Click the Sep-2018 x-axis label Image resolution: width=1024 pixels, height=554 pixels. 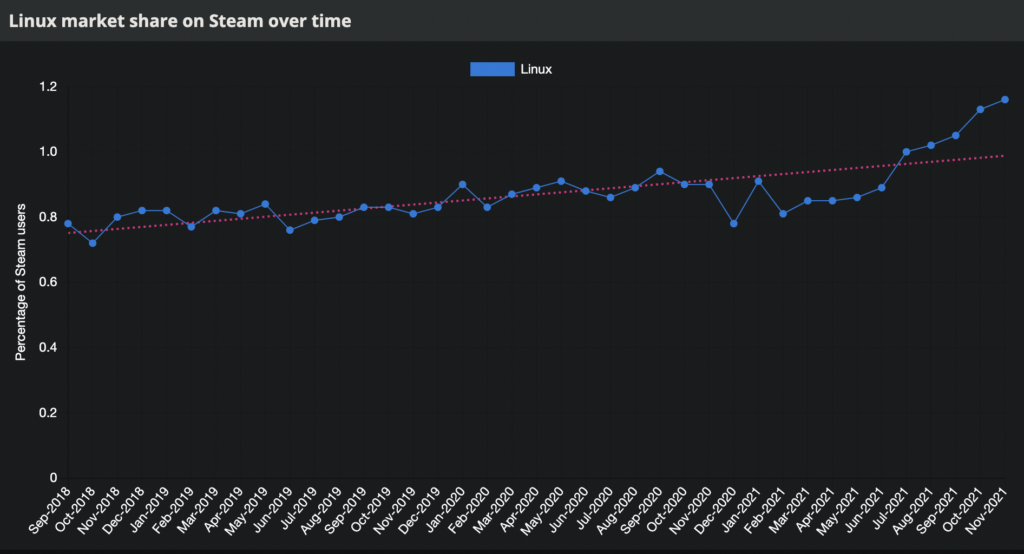50,510
